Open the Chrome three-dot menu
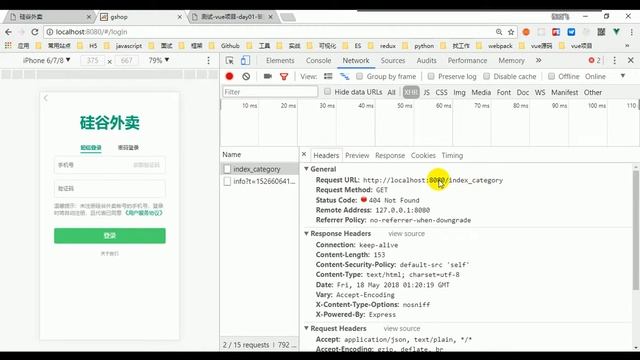 click(631, 32)
